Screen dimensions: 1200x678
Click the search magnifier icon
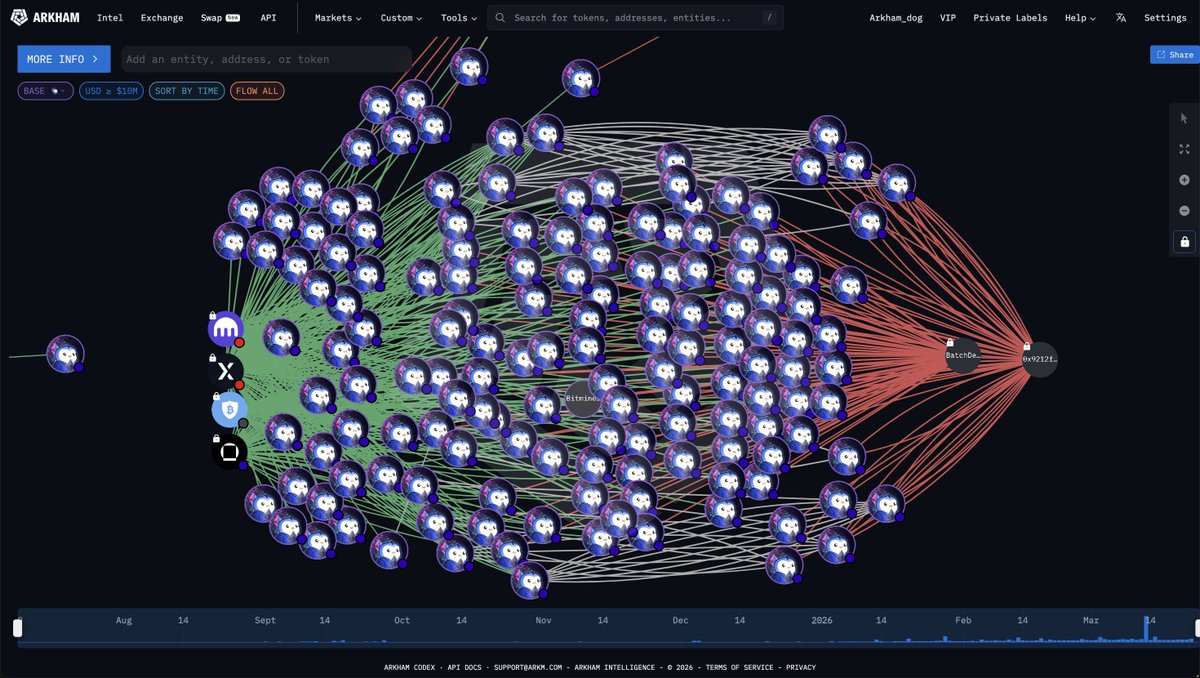click(x=500, y=18)
